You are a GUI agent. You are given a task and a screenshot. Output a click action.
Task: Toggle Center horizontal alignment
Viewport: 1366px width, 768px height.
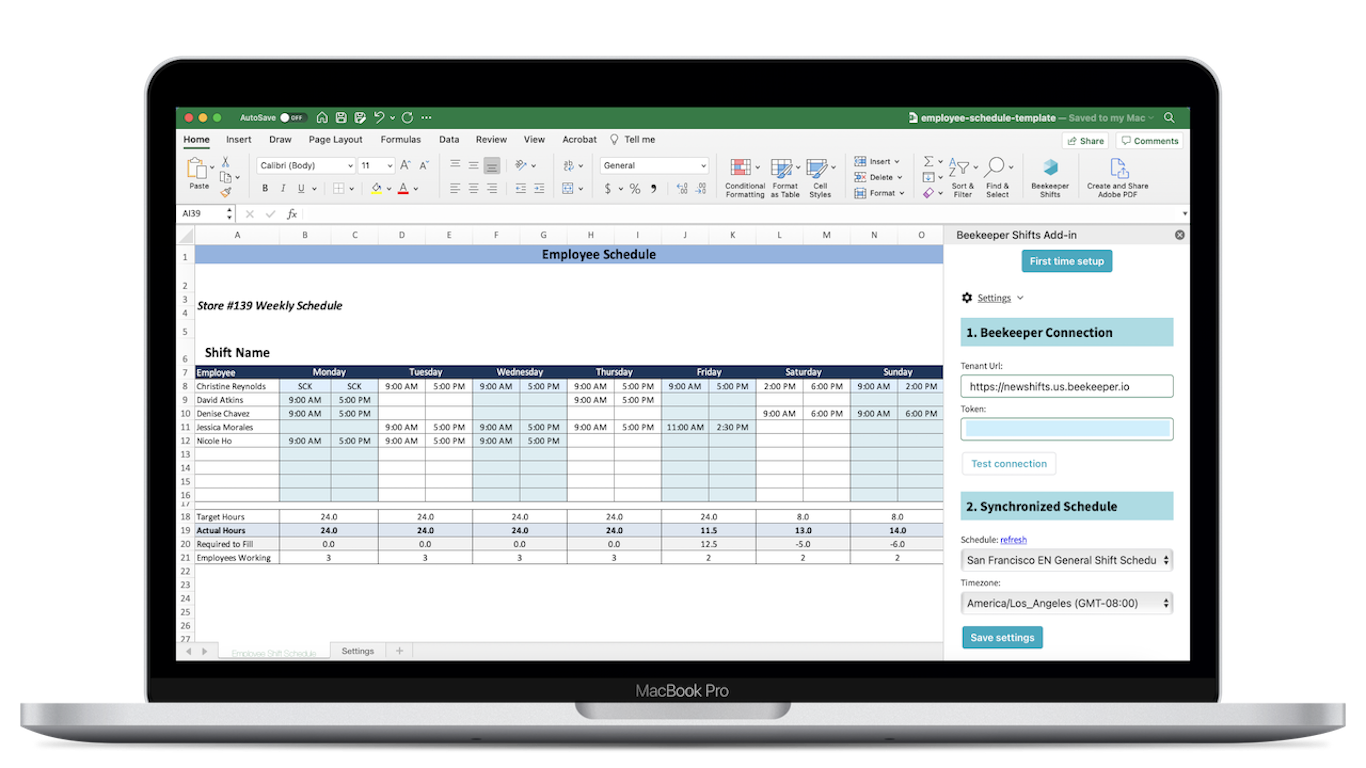pos(473,188)
